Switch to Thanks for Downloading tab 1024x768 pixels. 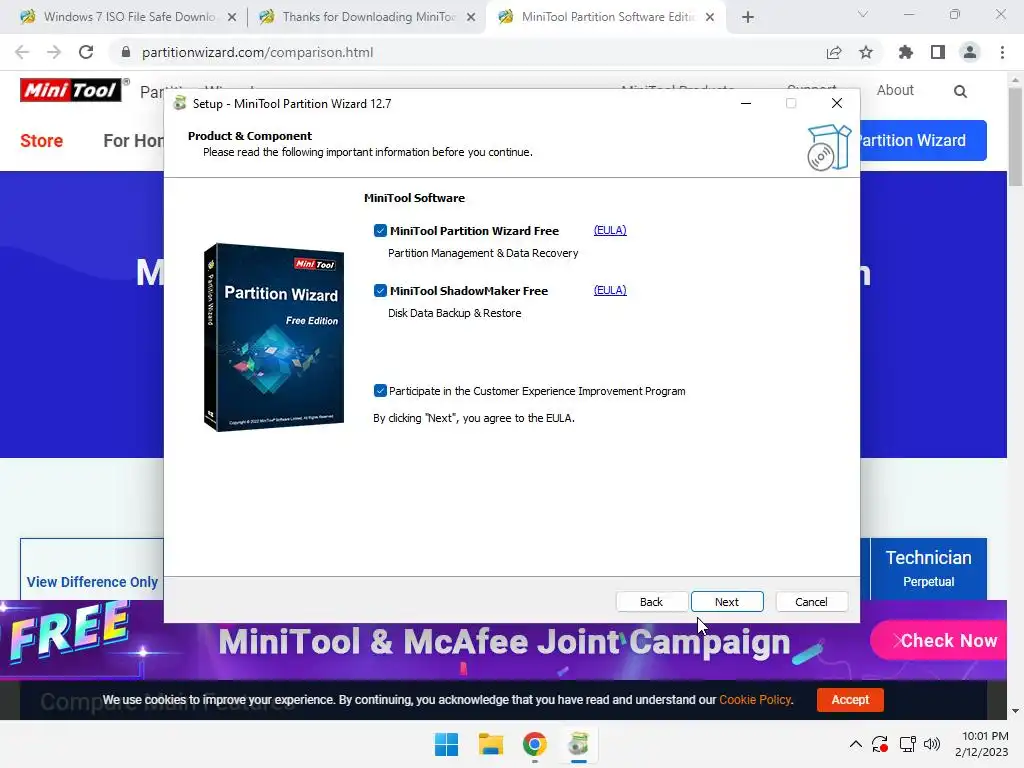click(357, 17)
